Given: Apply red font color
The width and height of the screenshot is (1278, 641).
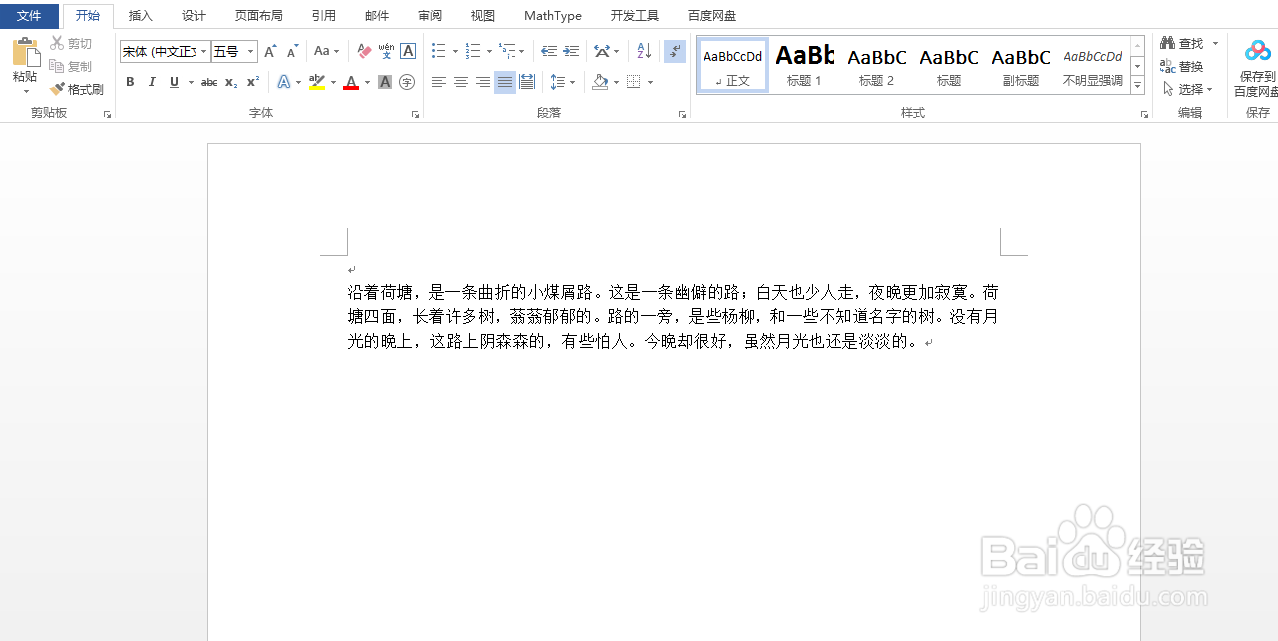Looking at the screenshot, I should pos(351,82).
